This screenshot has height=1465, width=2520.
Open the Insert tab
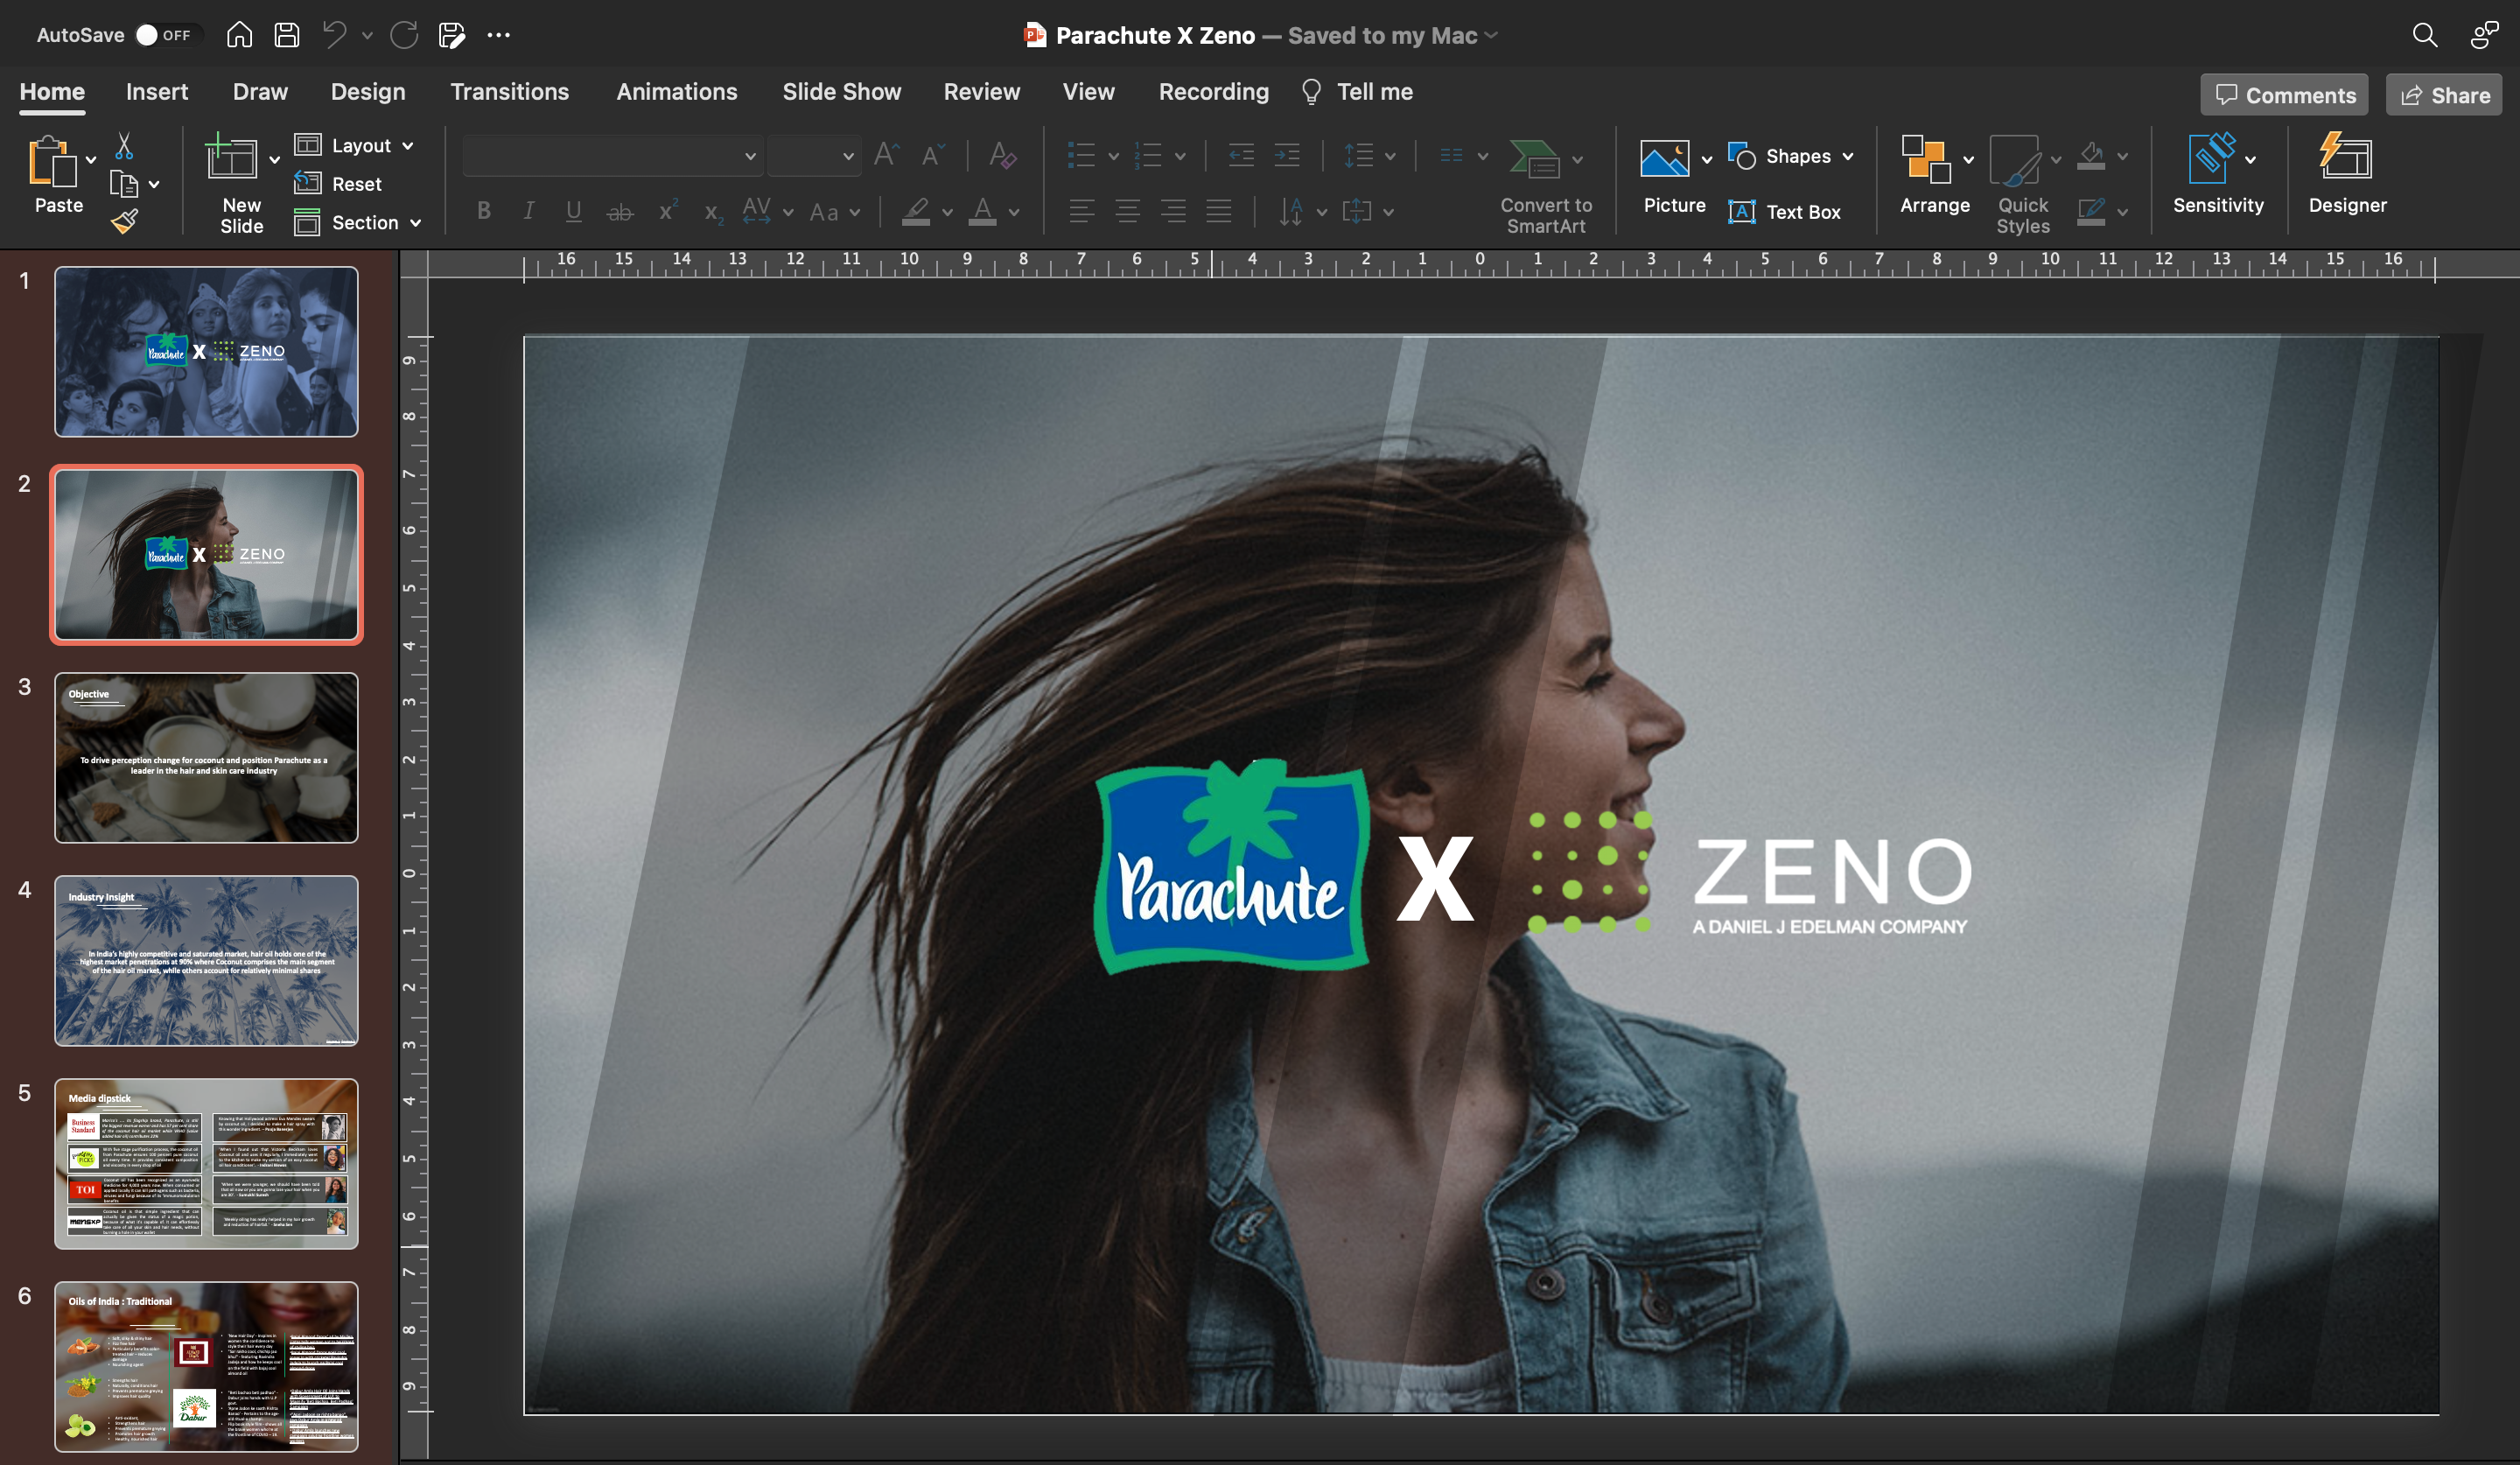(x=157, y=92)
